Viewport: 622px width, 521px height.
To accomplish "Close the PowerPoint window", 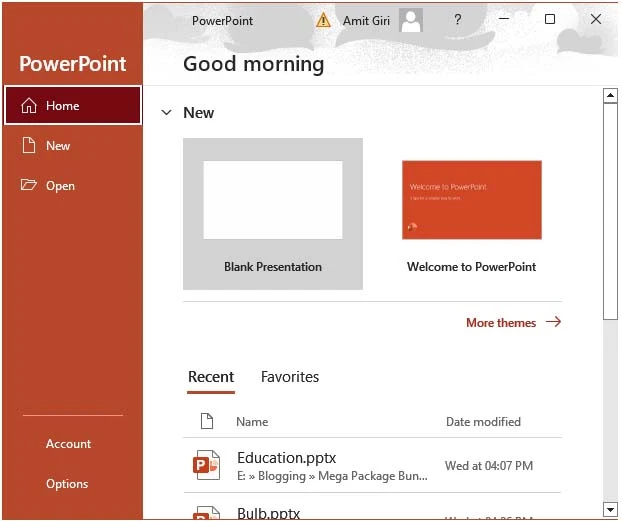I will pos(596,19).
